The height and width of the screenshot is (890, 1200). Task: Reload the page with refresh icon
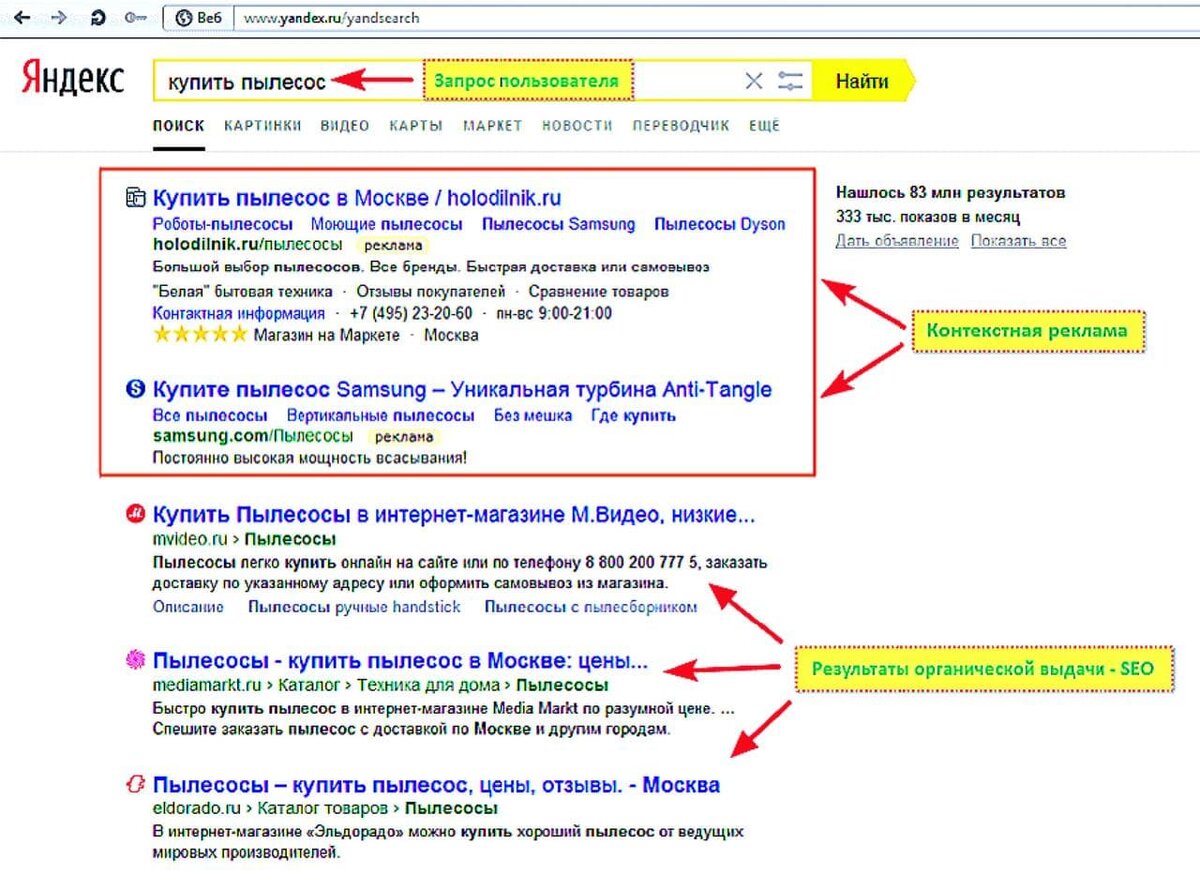(x=99, y=17)
